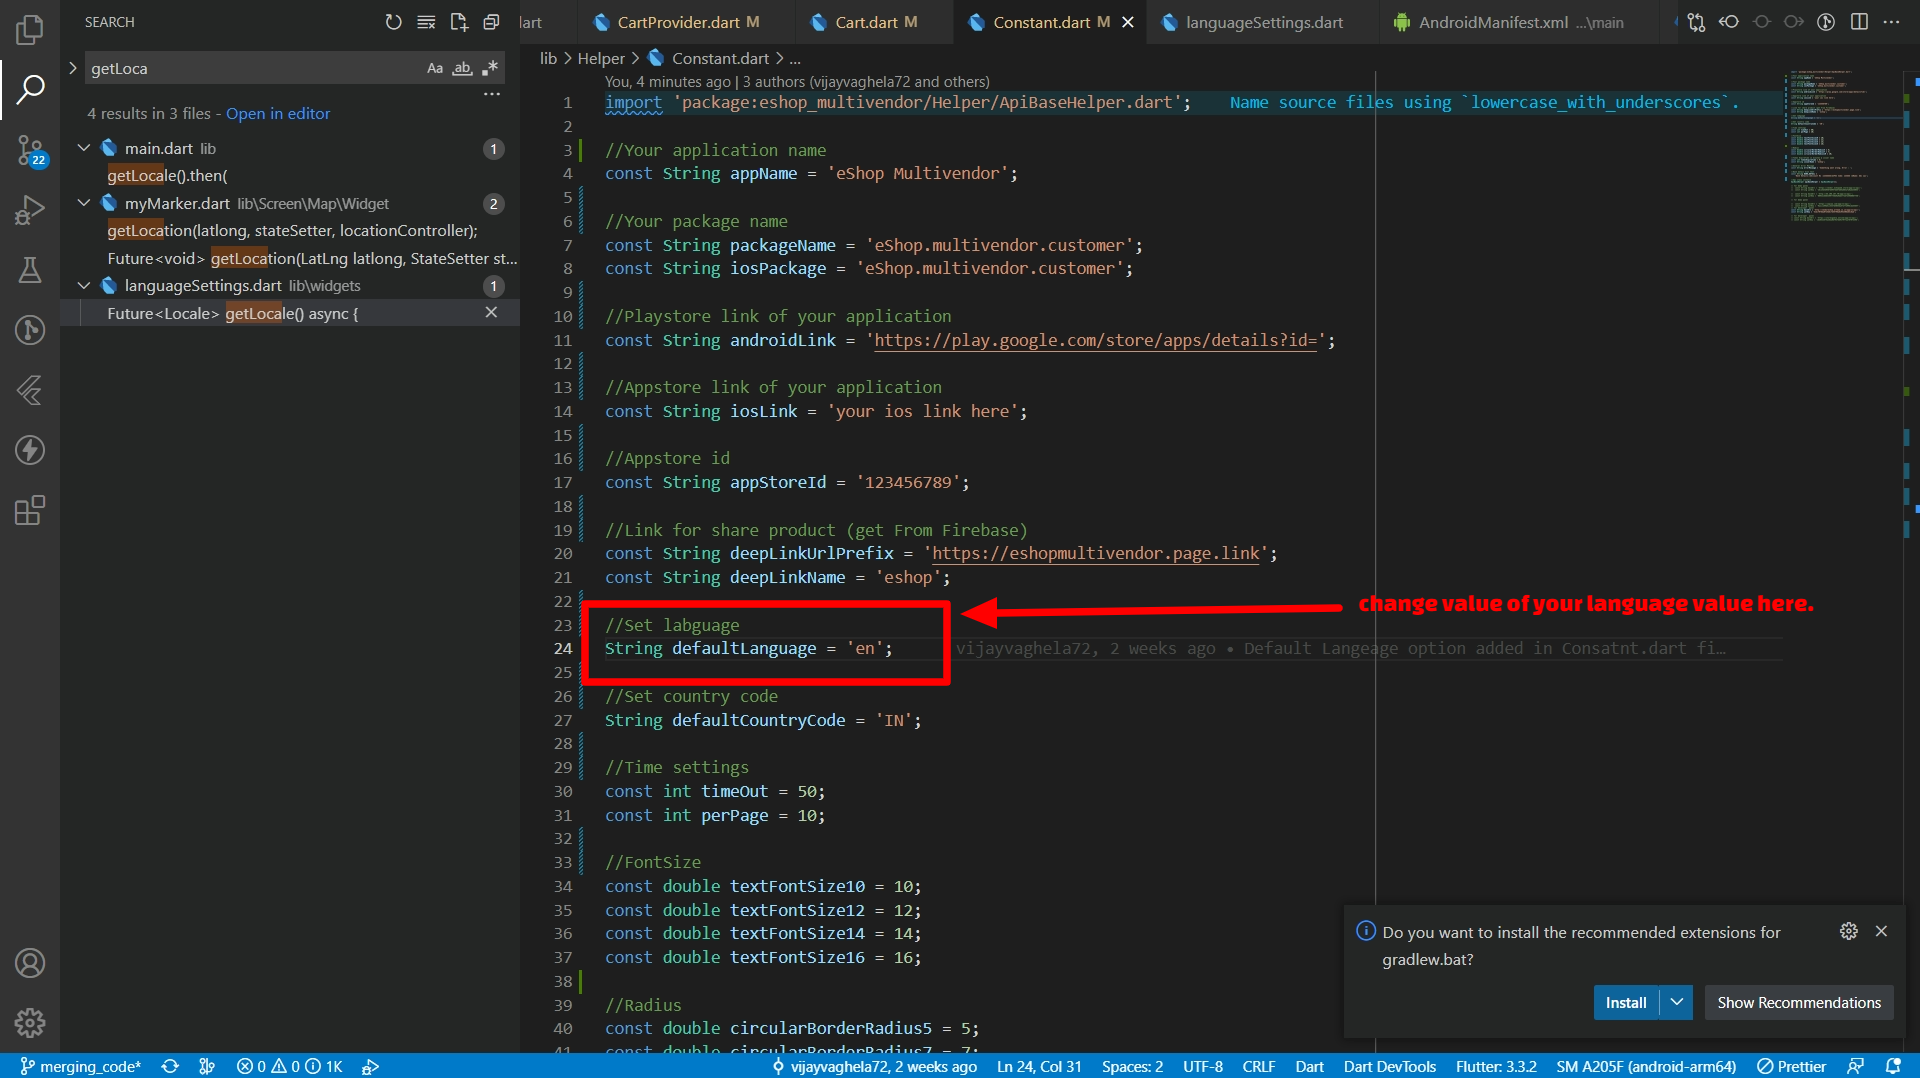Open the Explorer view in activity bar
The height and width of the screenshot is (1078, 1920).
click(x=30, y=30)
